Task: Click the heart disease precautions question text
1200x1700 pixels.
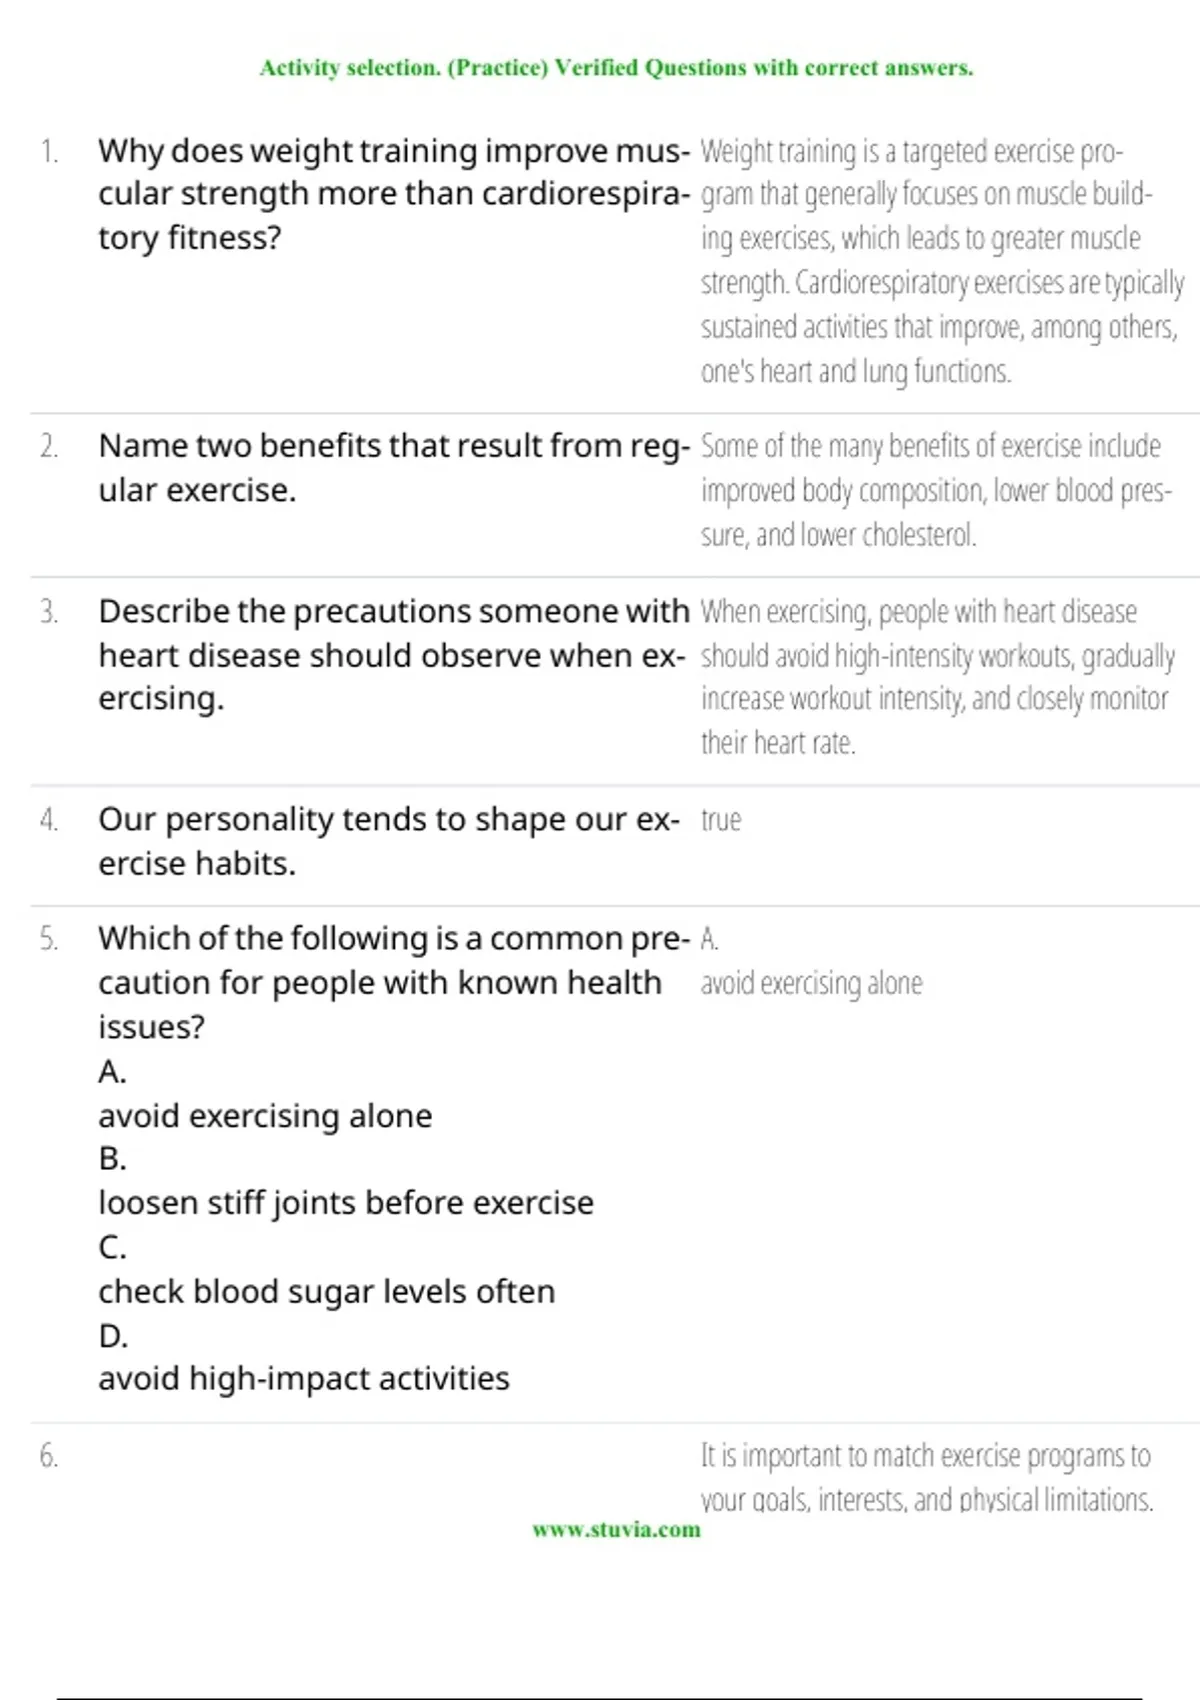Action: coord(393,654)
